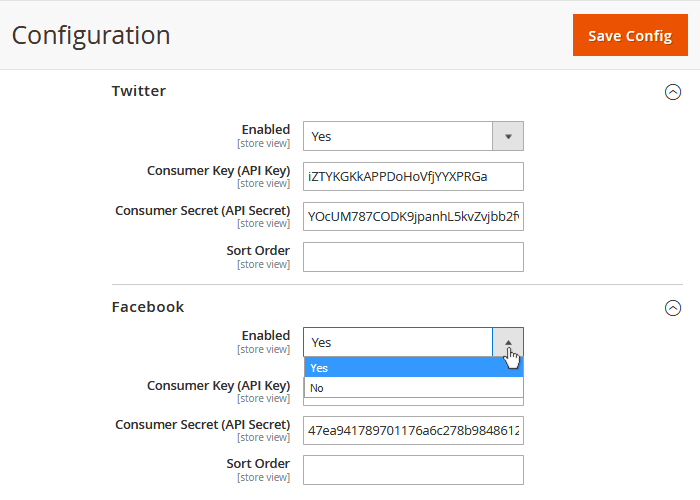Focus the Facebook Consumer Secret input field
Image resolution: width=700 pixels, height=500 pixels.
(413, 431)
